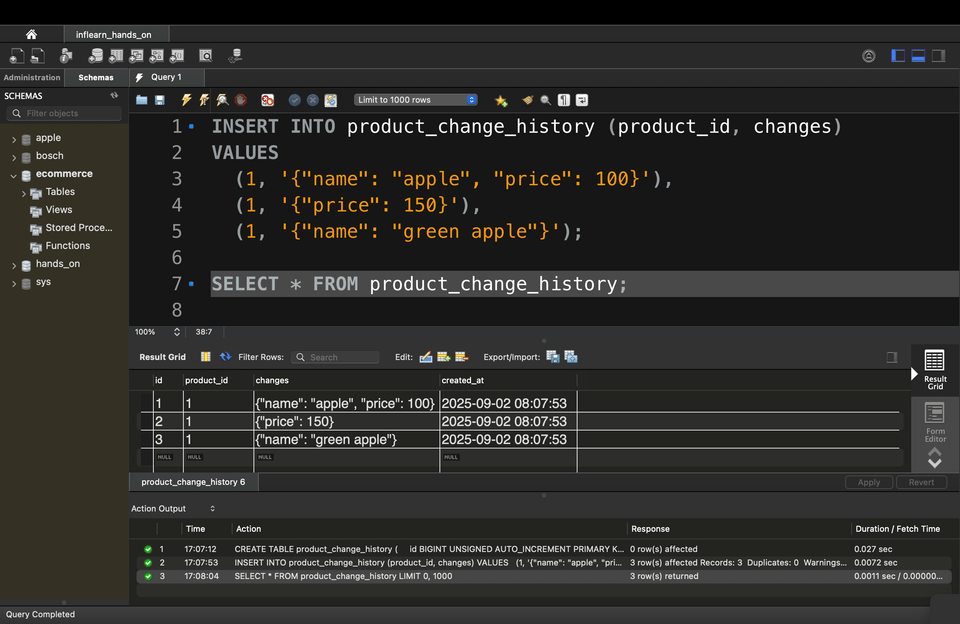960x624 pixels.
Task: Edit the current row with the pencil icon
Action: pyautogui.click(x=426, y=357)
